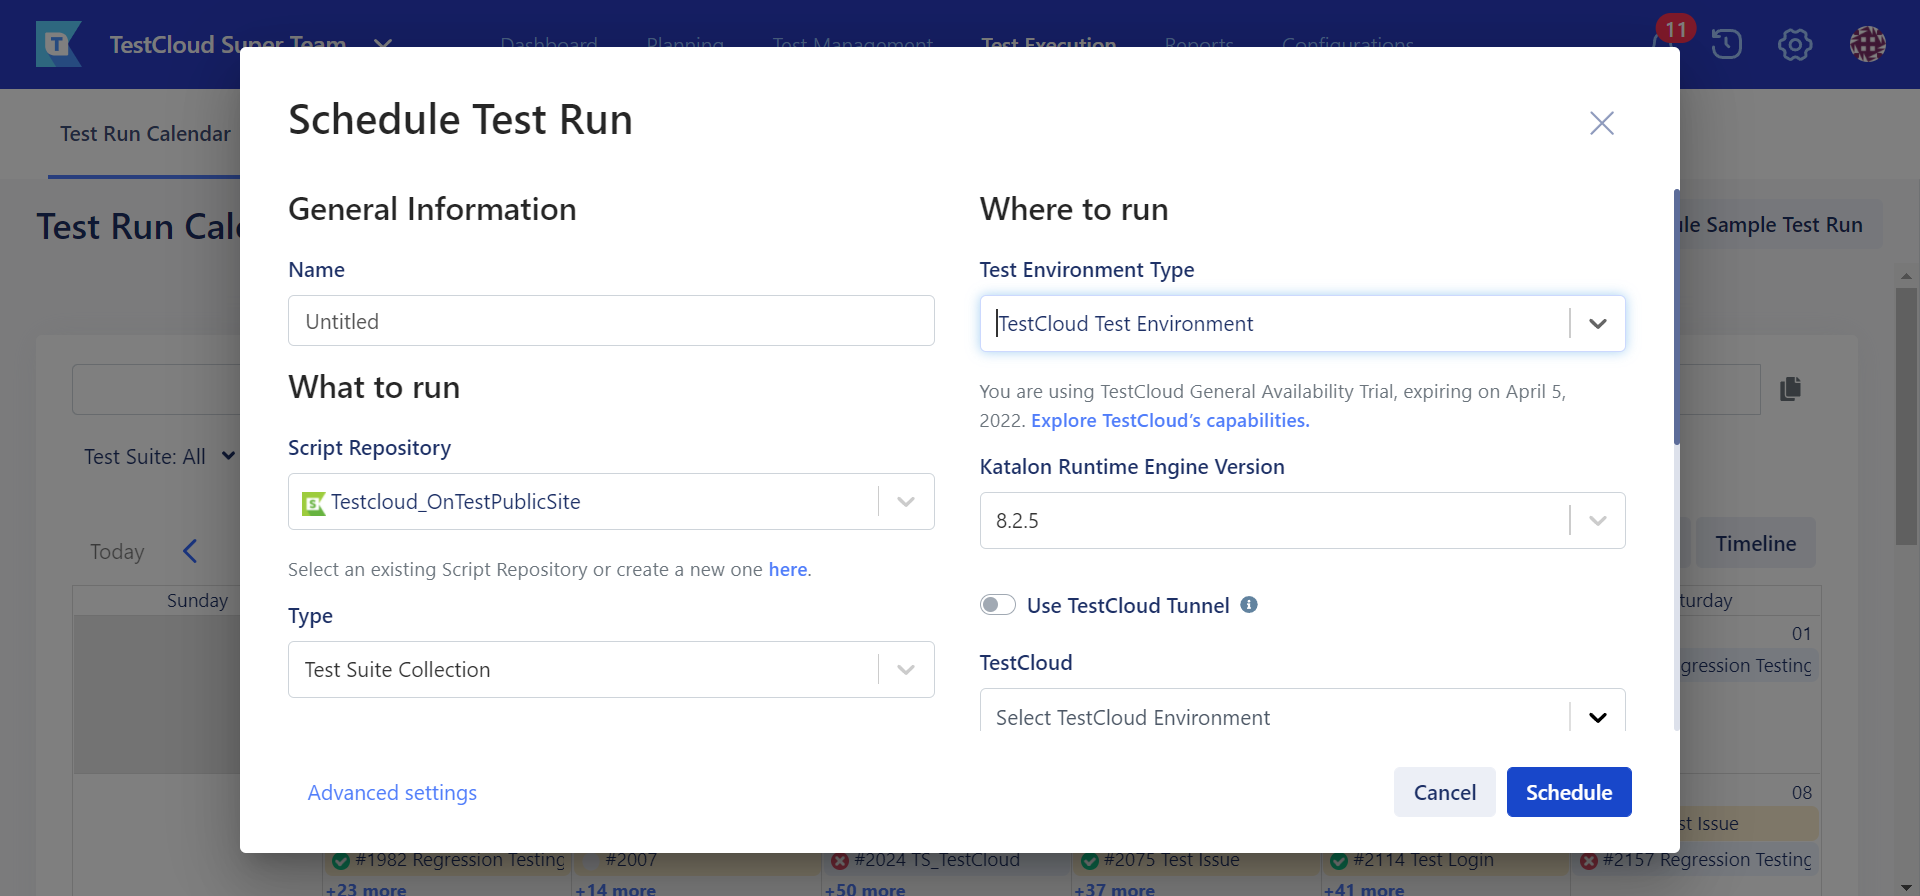Click the Explore TestCloud's capabilities link
This screenshot has height=896, width=1920.
coord(1170,420)
